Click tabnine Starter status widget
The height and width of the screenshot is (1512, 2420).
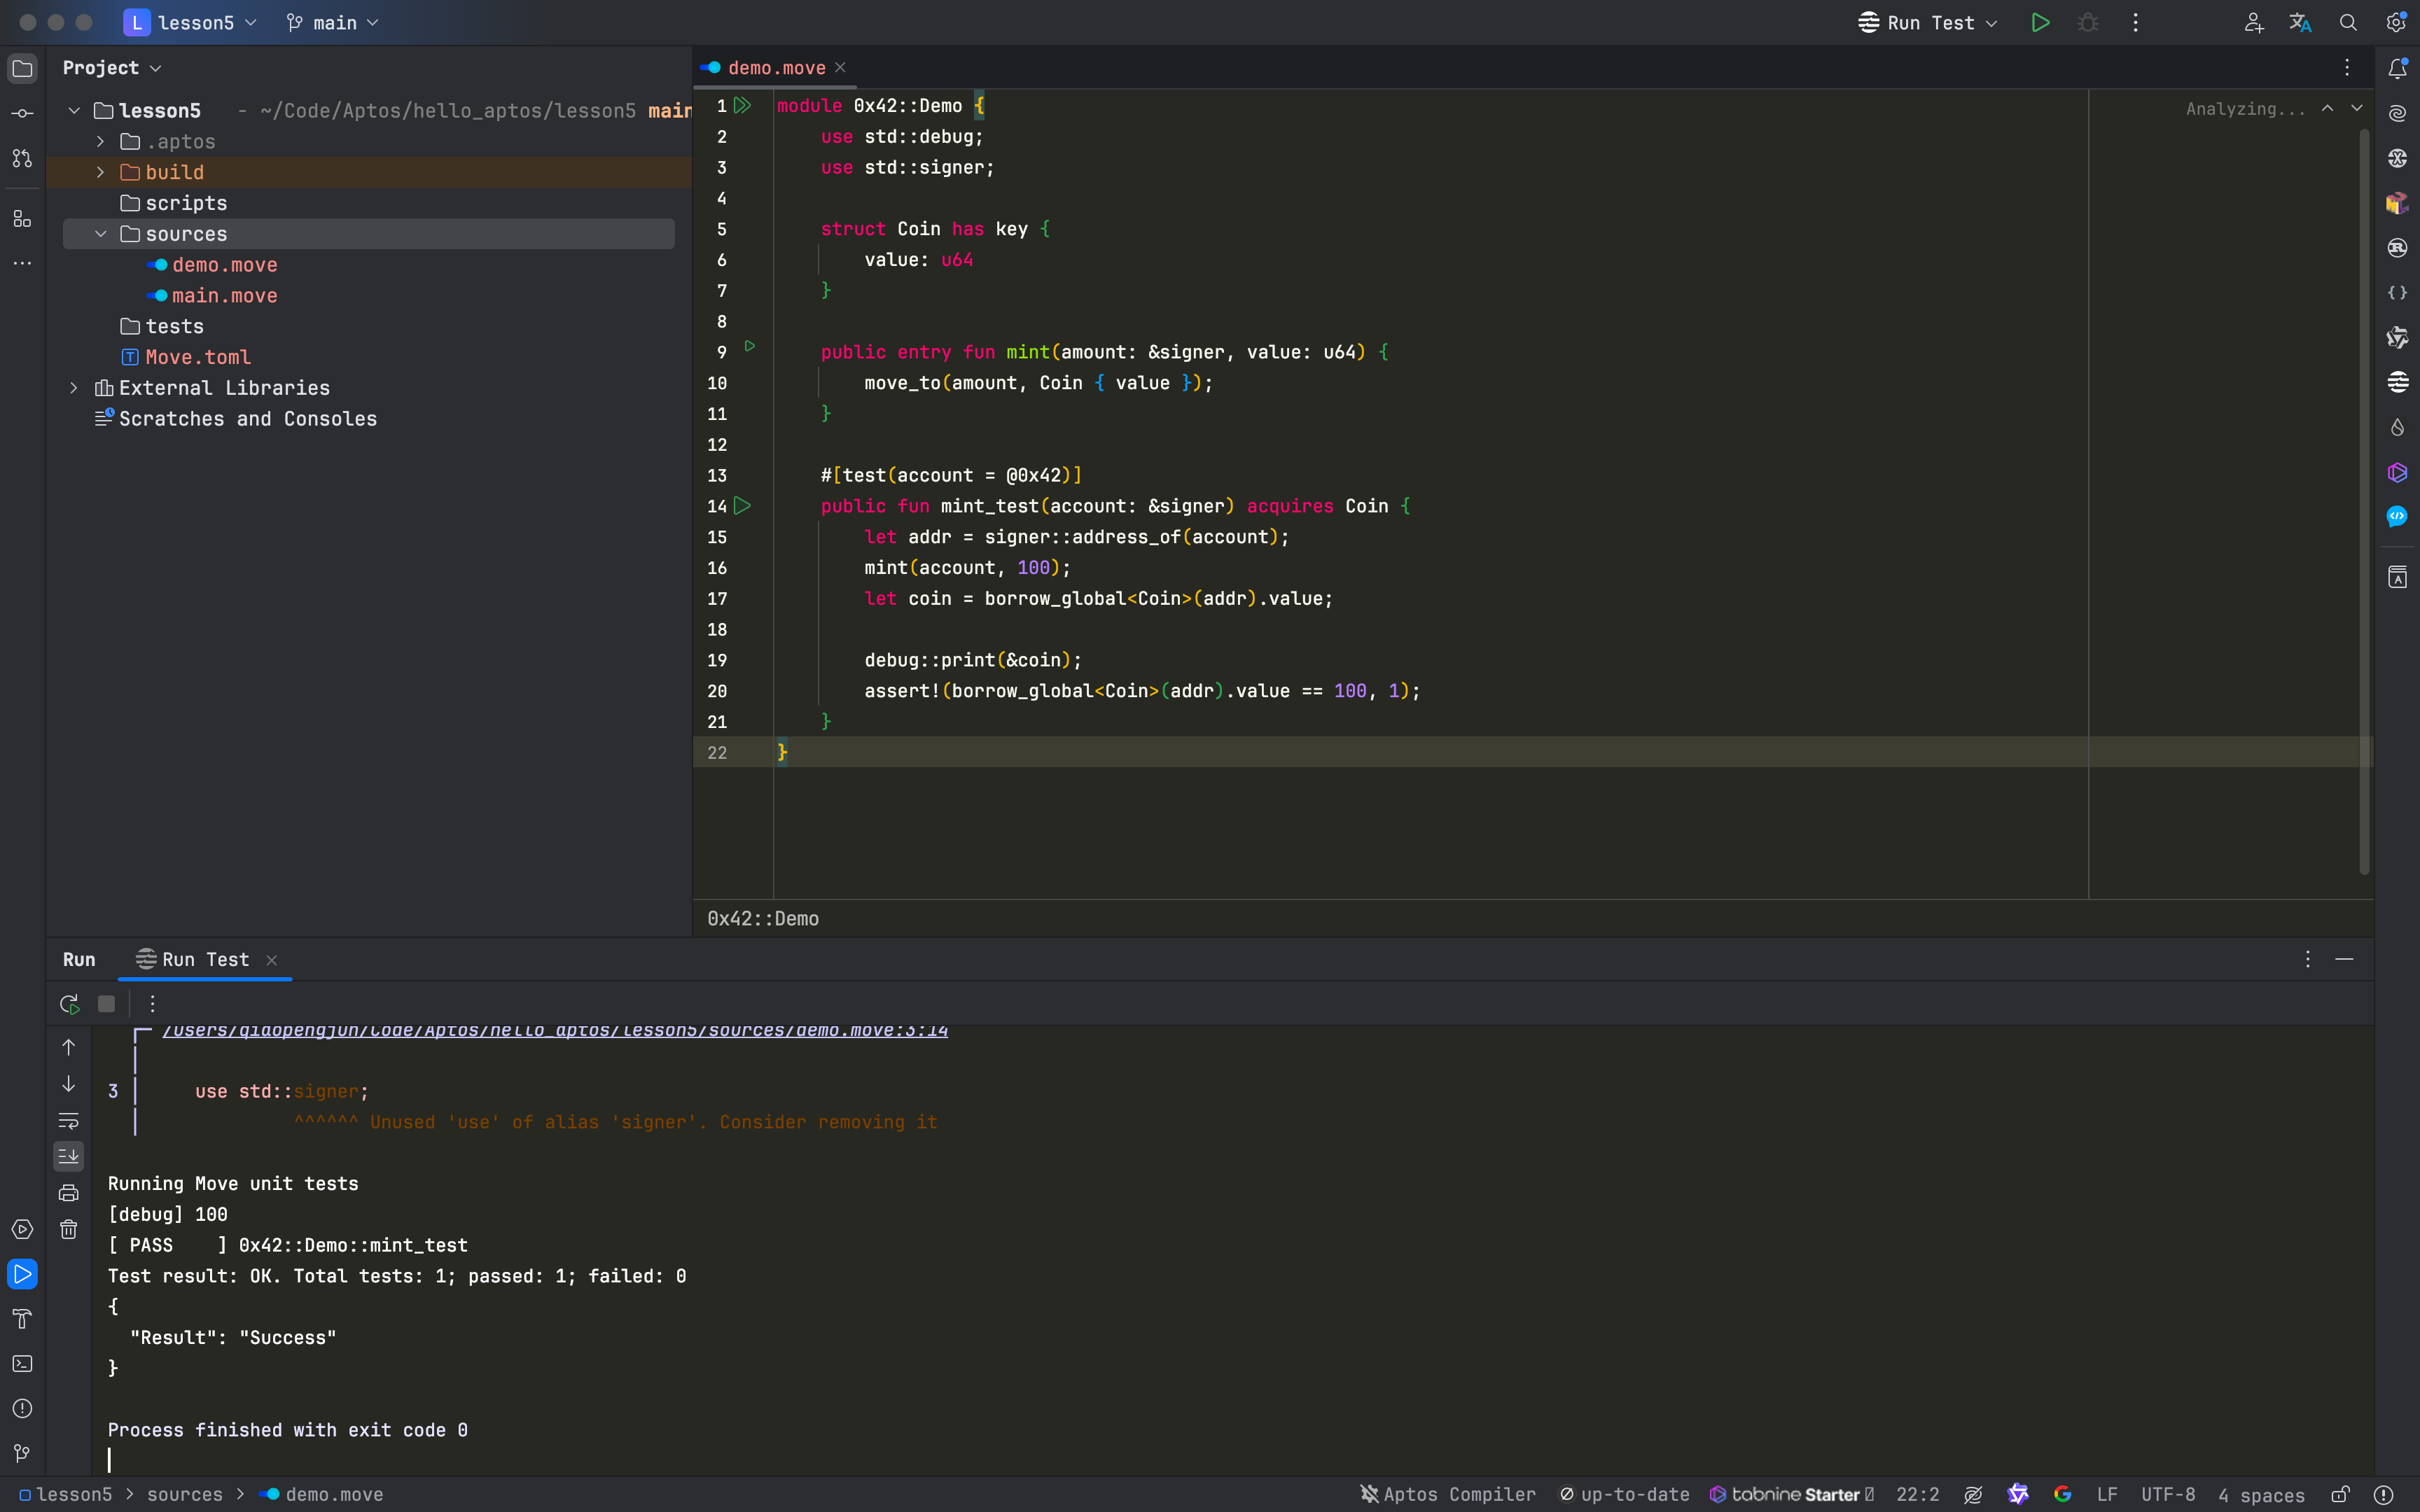click(1791, 1494)
